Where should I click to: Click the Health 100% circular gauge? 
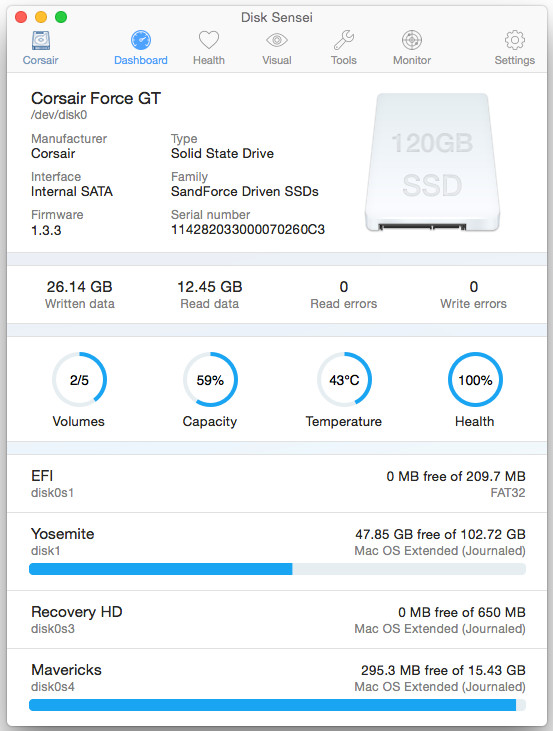[475, 379]
